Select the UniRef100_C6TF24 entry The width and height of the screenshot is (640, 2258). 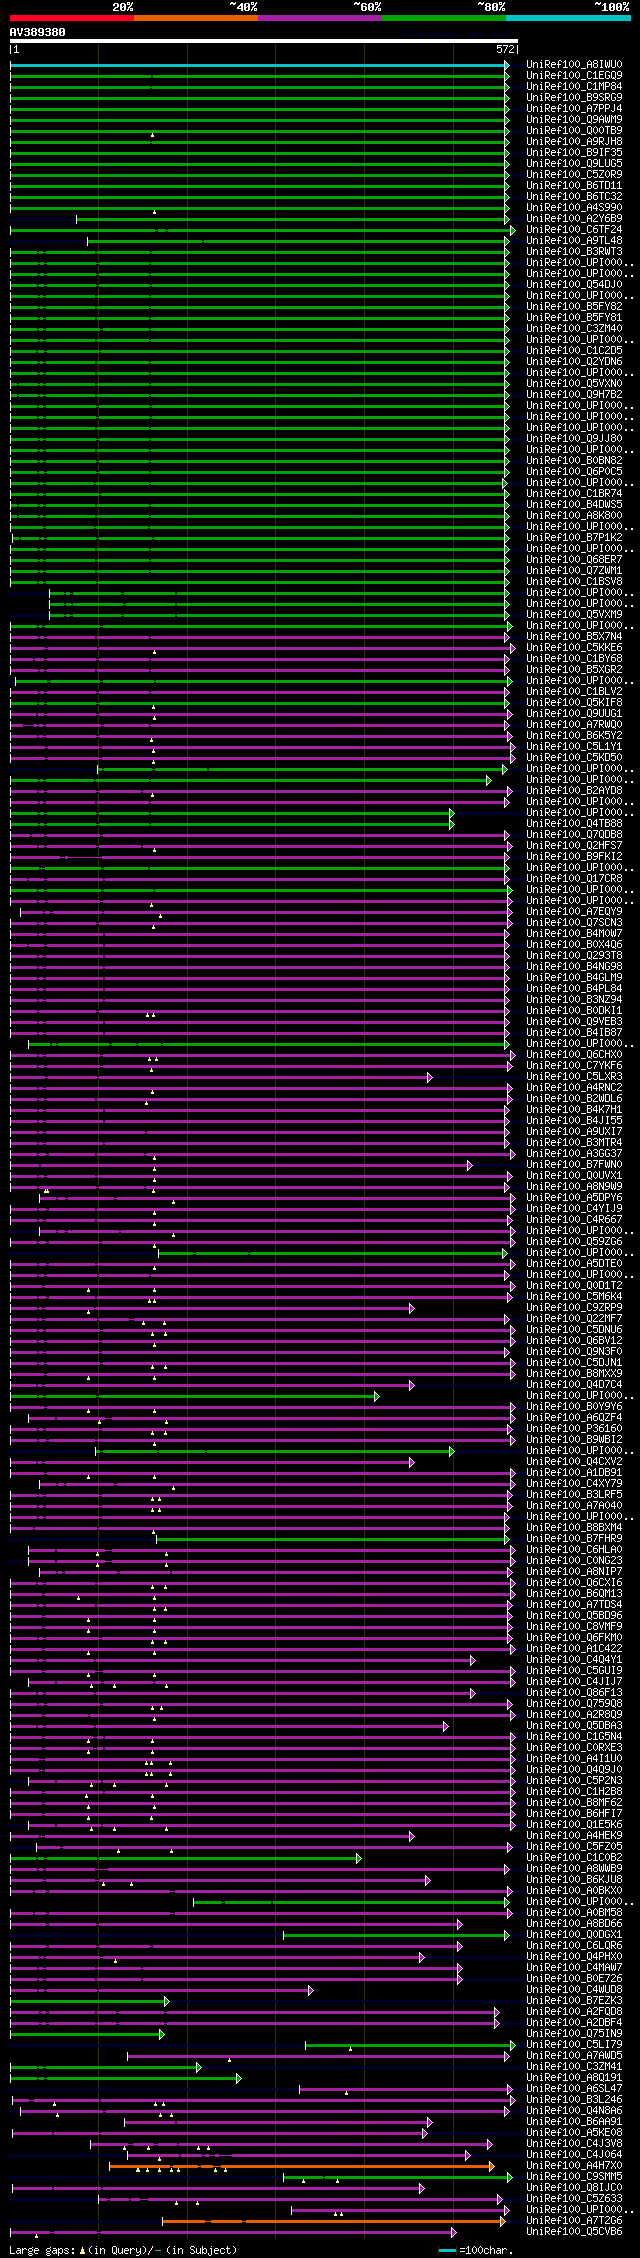tap(574, 230)
